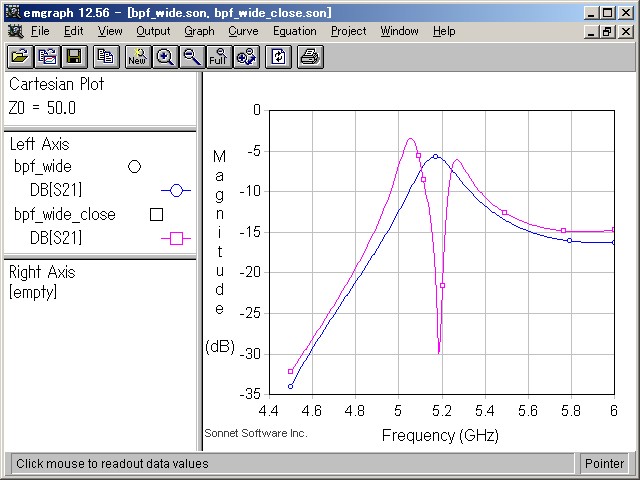Click the emgraph application icon in title bar
Viewport: 640px width, 480px height.
click(13, 12)
